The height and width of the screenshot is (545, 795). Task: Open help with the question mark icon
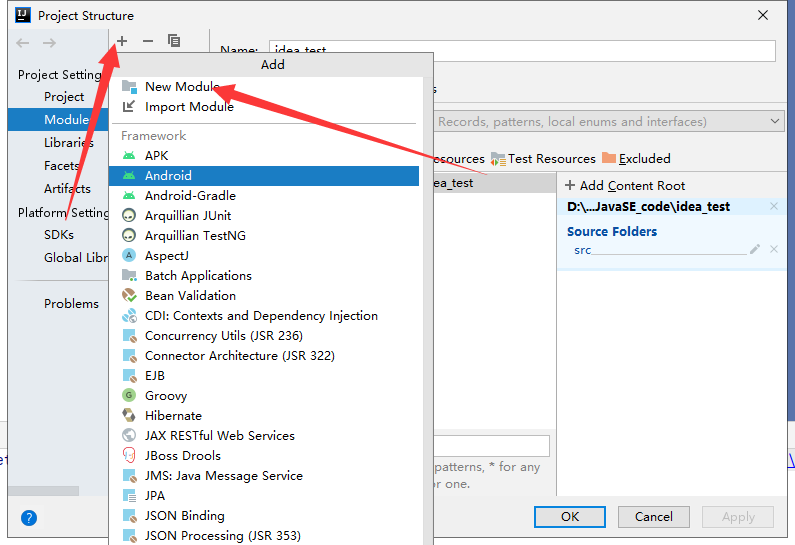pyautogui.click(x=29, y=518)
